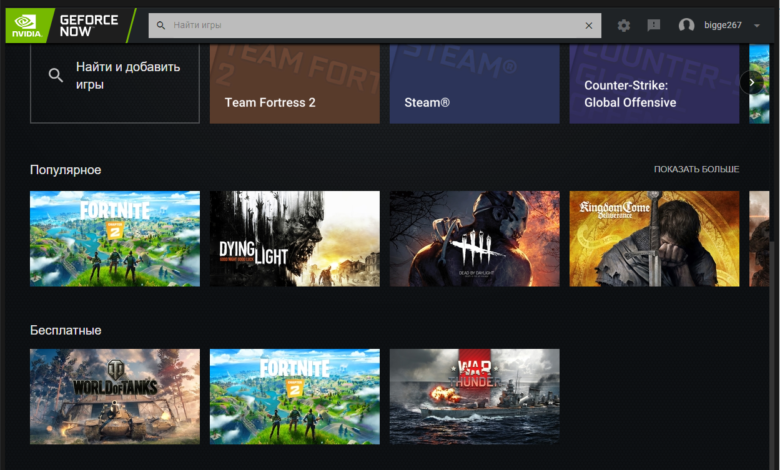Click the Популярное section heading
This screenshot has height=470, width=780.
66,170
